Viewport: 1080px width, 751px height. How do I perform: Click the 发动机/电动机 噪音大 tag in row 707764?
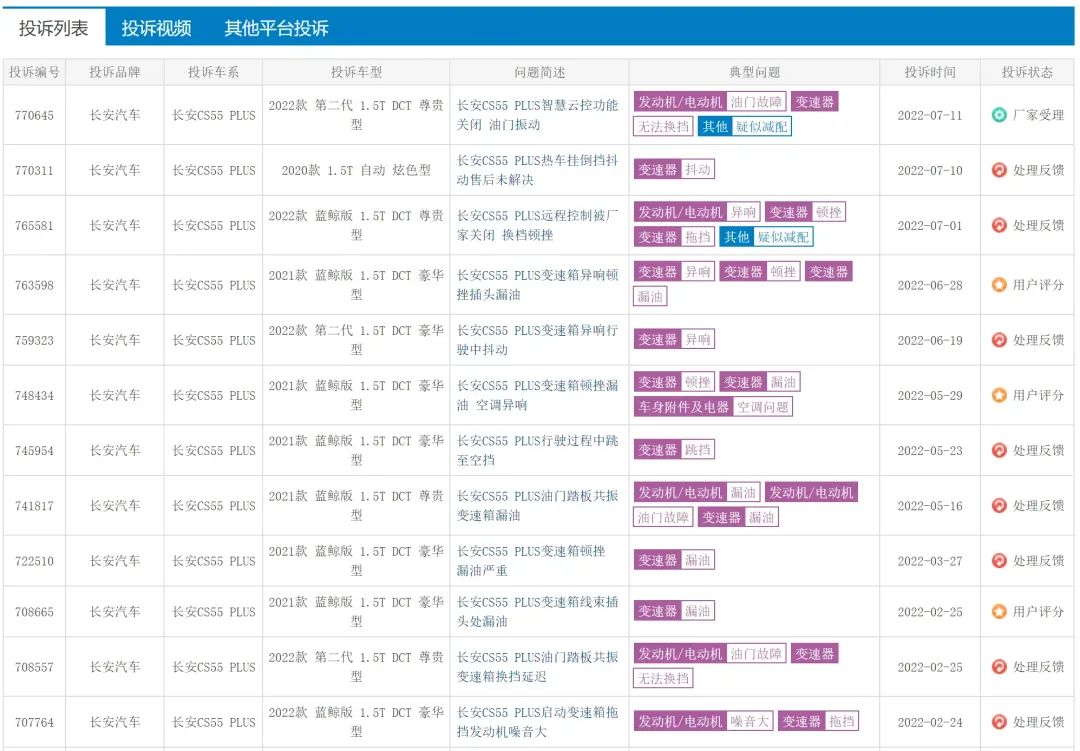click(704, 721)
